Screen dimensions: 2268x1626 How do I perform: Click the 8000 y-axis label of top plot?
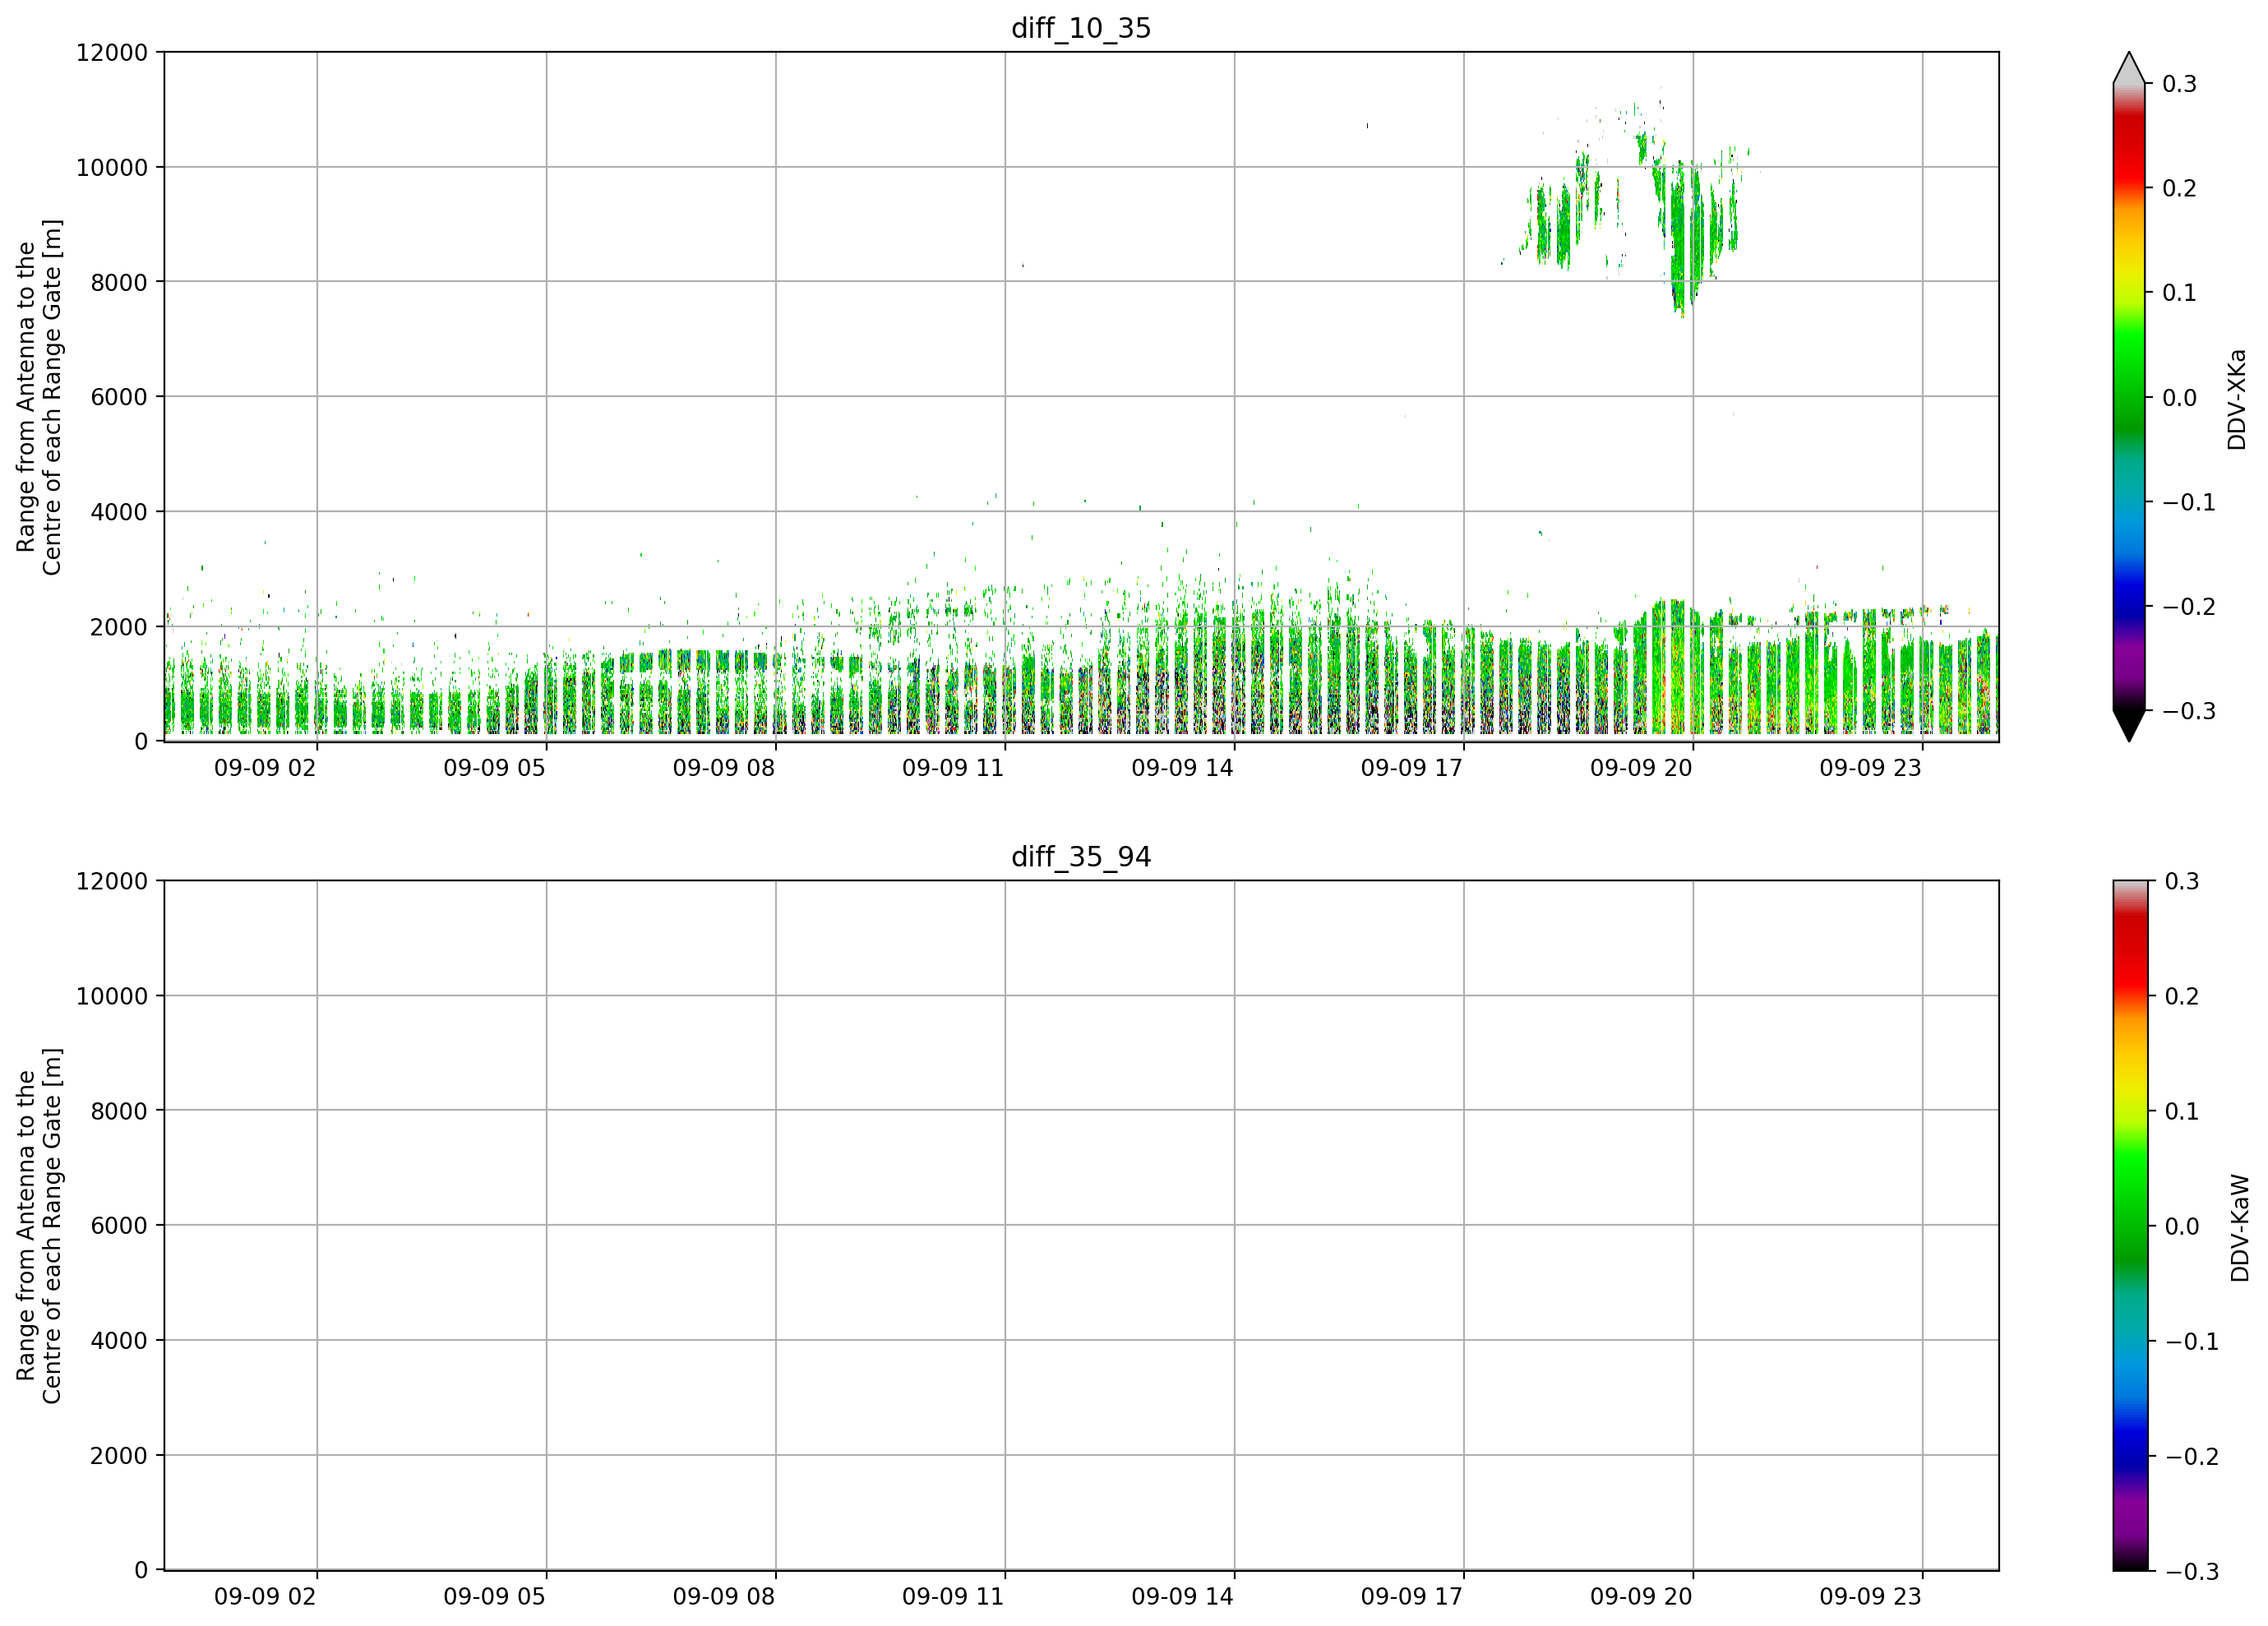coord(119,283)
